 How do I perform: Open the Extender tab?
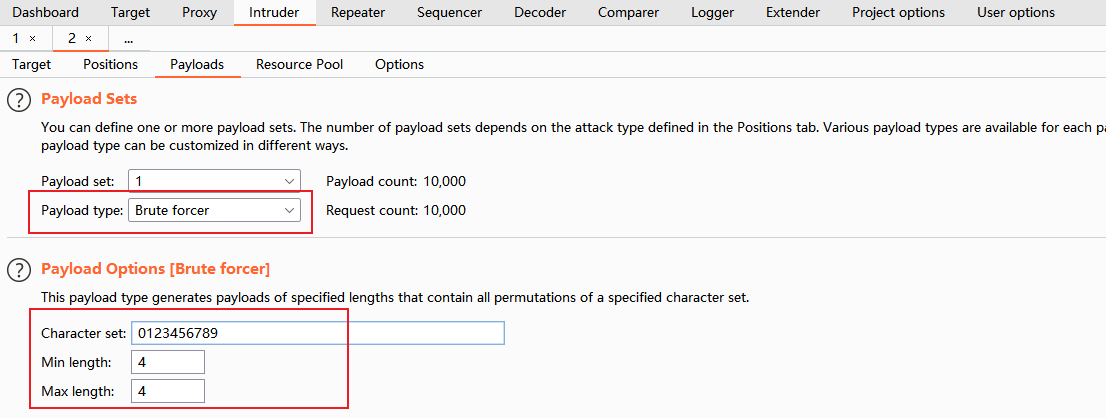pos(793,13)
